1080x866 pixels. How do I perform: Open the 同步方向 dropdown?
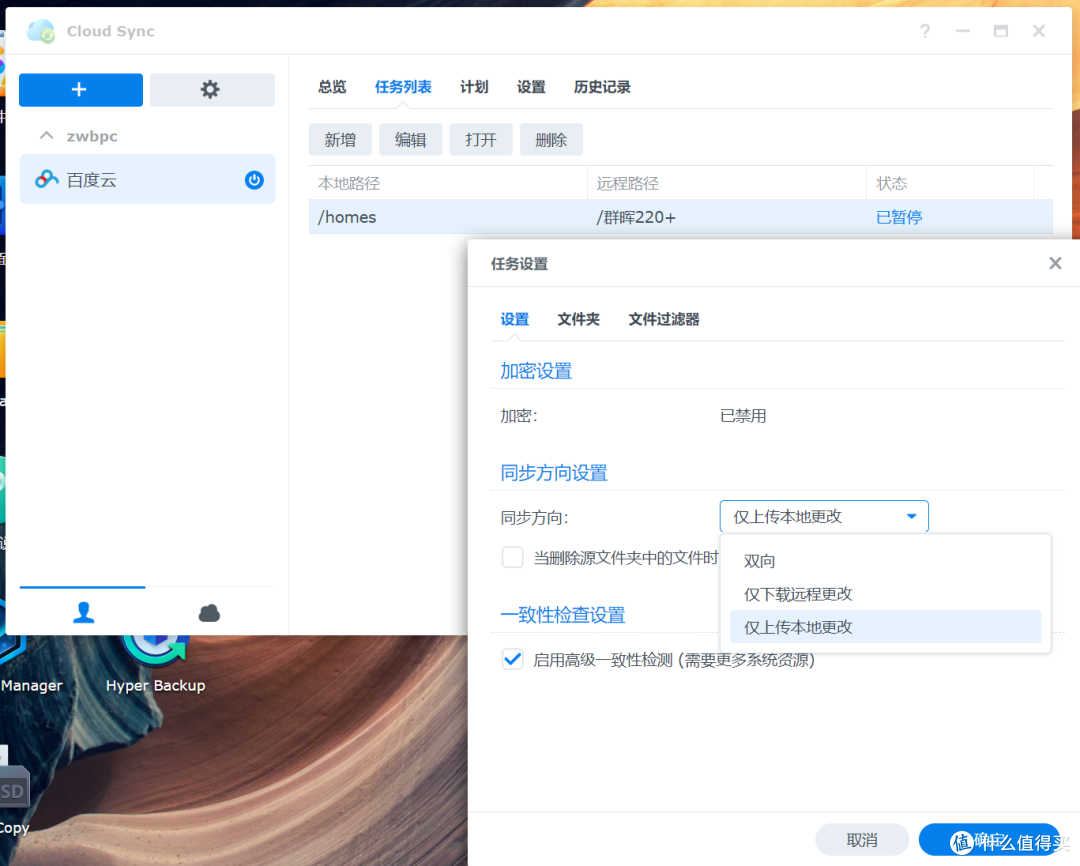(824, 517)
